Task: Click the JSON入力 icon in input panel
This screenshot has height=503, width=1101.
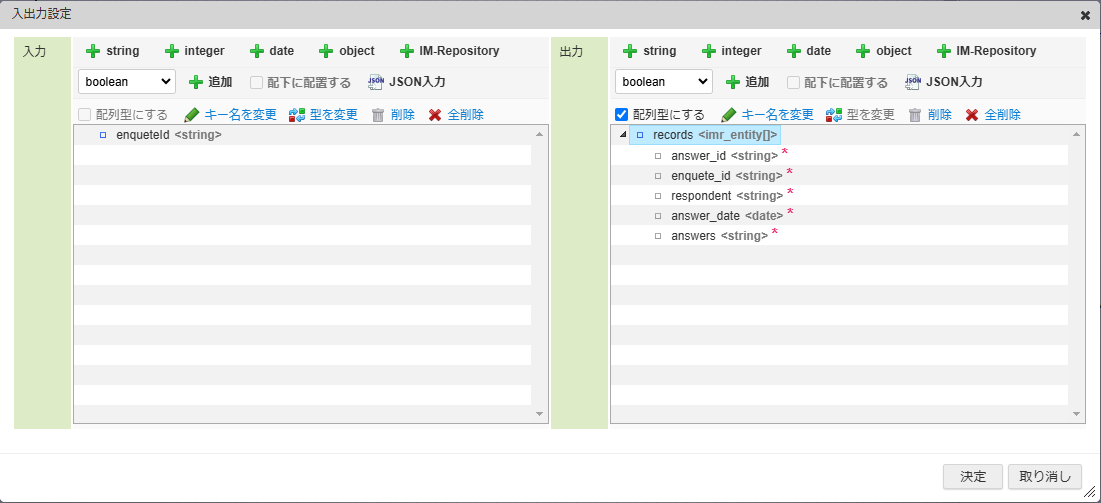Action: click(x=376, y=82)
